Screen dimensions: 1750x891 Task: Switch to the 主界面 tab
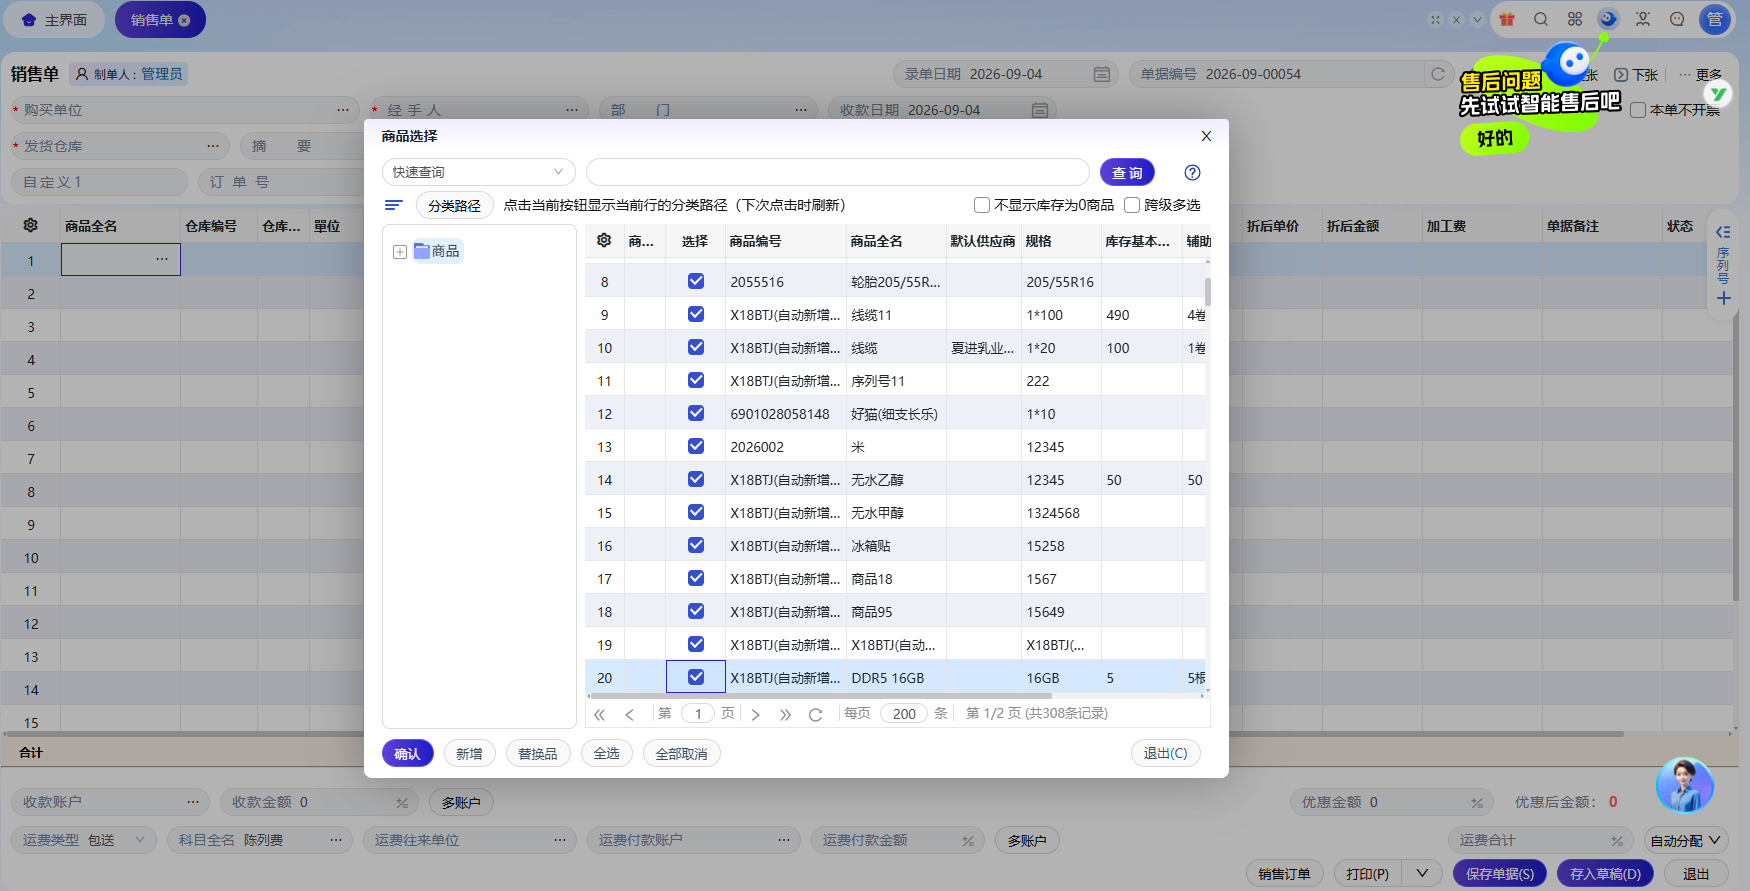tap(54, 20)
